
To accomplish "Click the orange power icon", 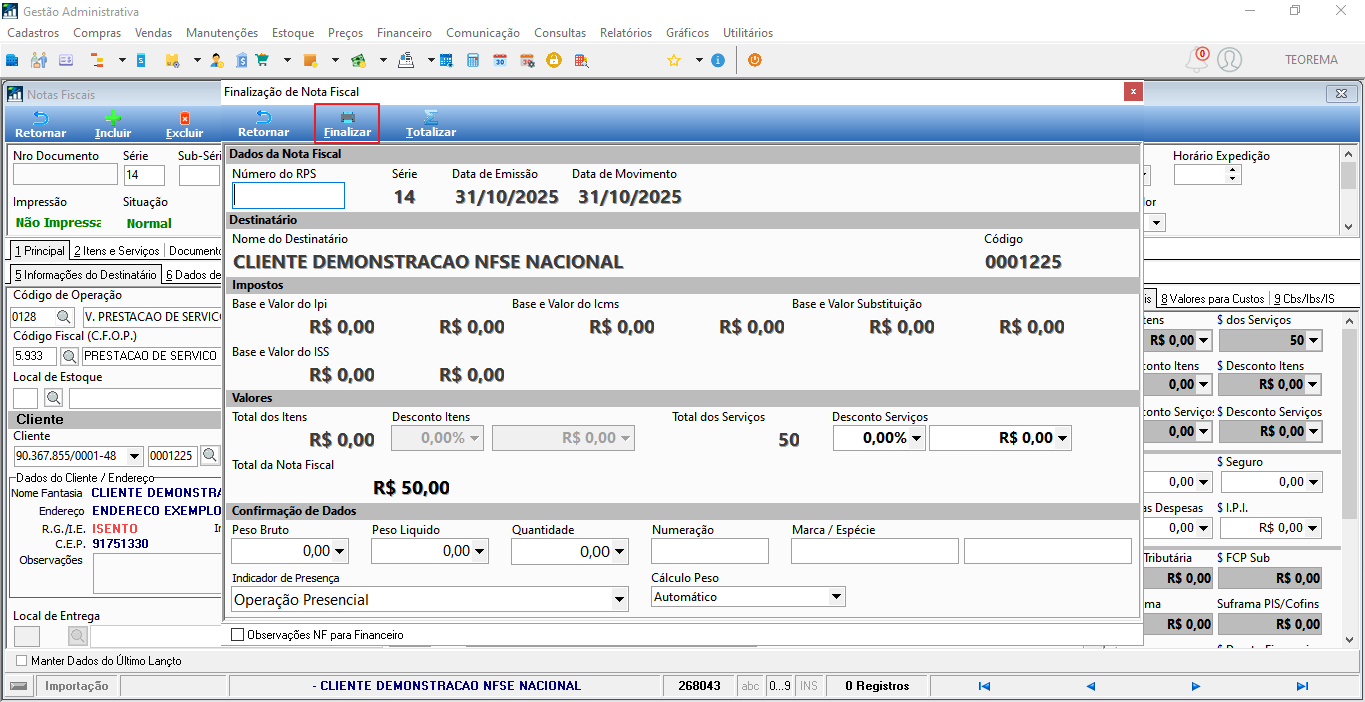I will click(755, 60).
